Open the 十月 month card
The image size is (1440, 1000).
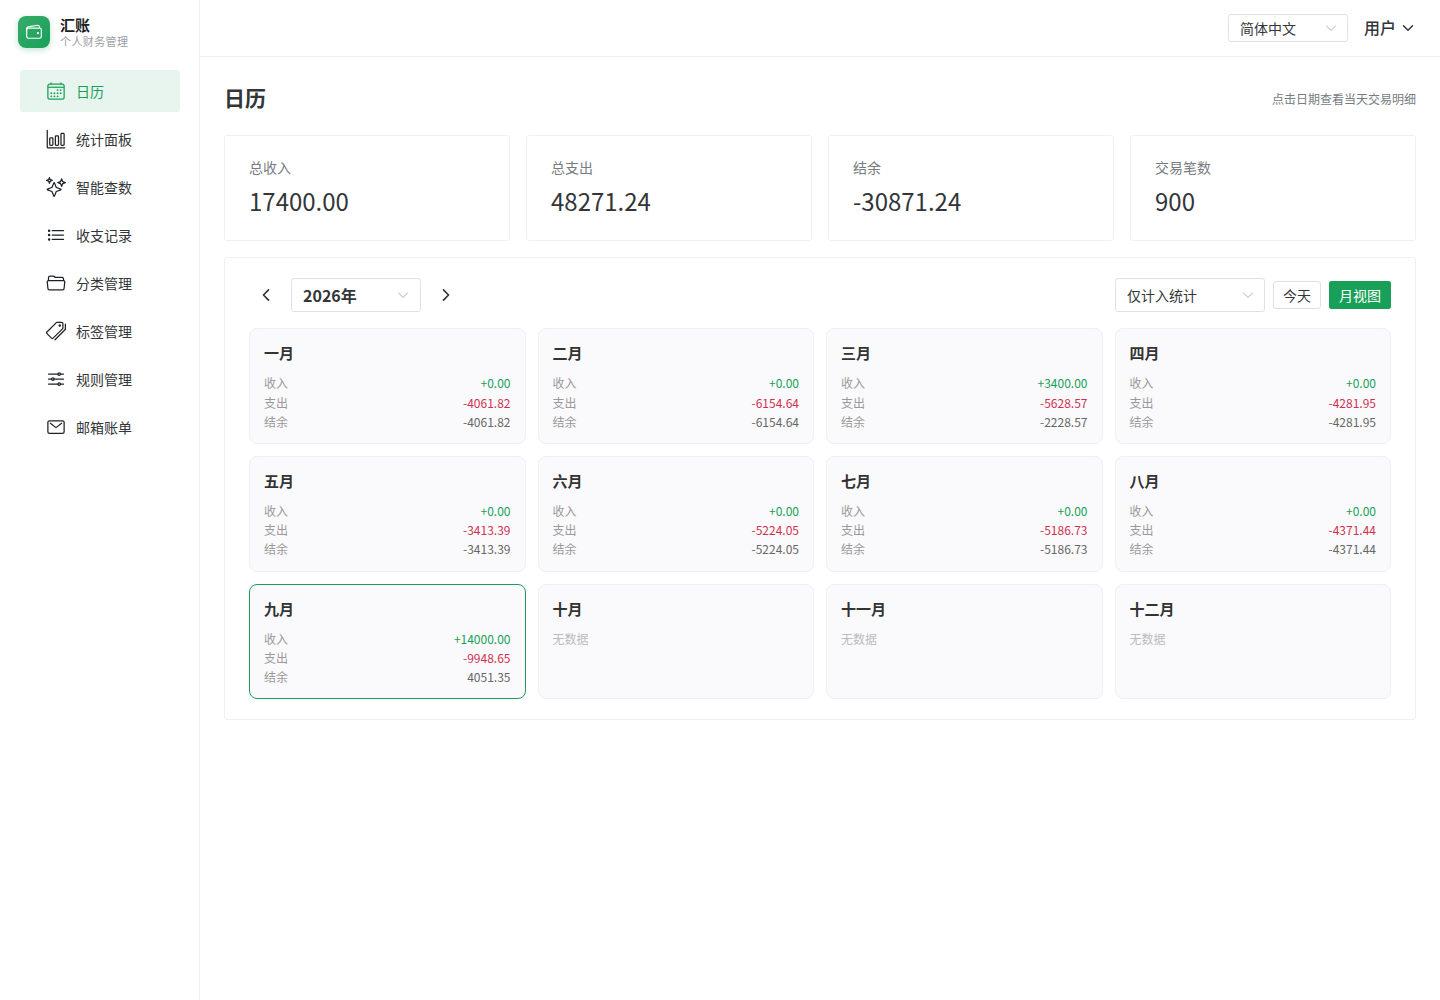tap(676, 641)
